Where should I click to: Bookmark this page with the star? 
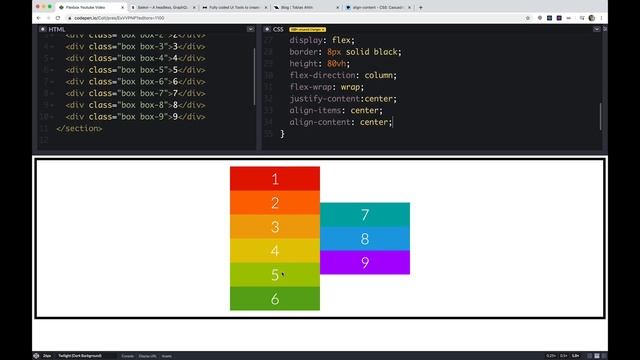click(527, 18)
